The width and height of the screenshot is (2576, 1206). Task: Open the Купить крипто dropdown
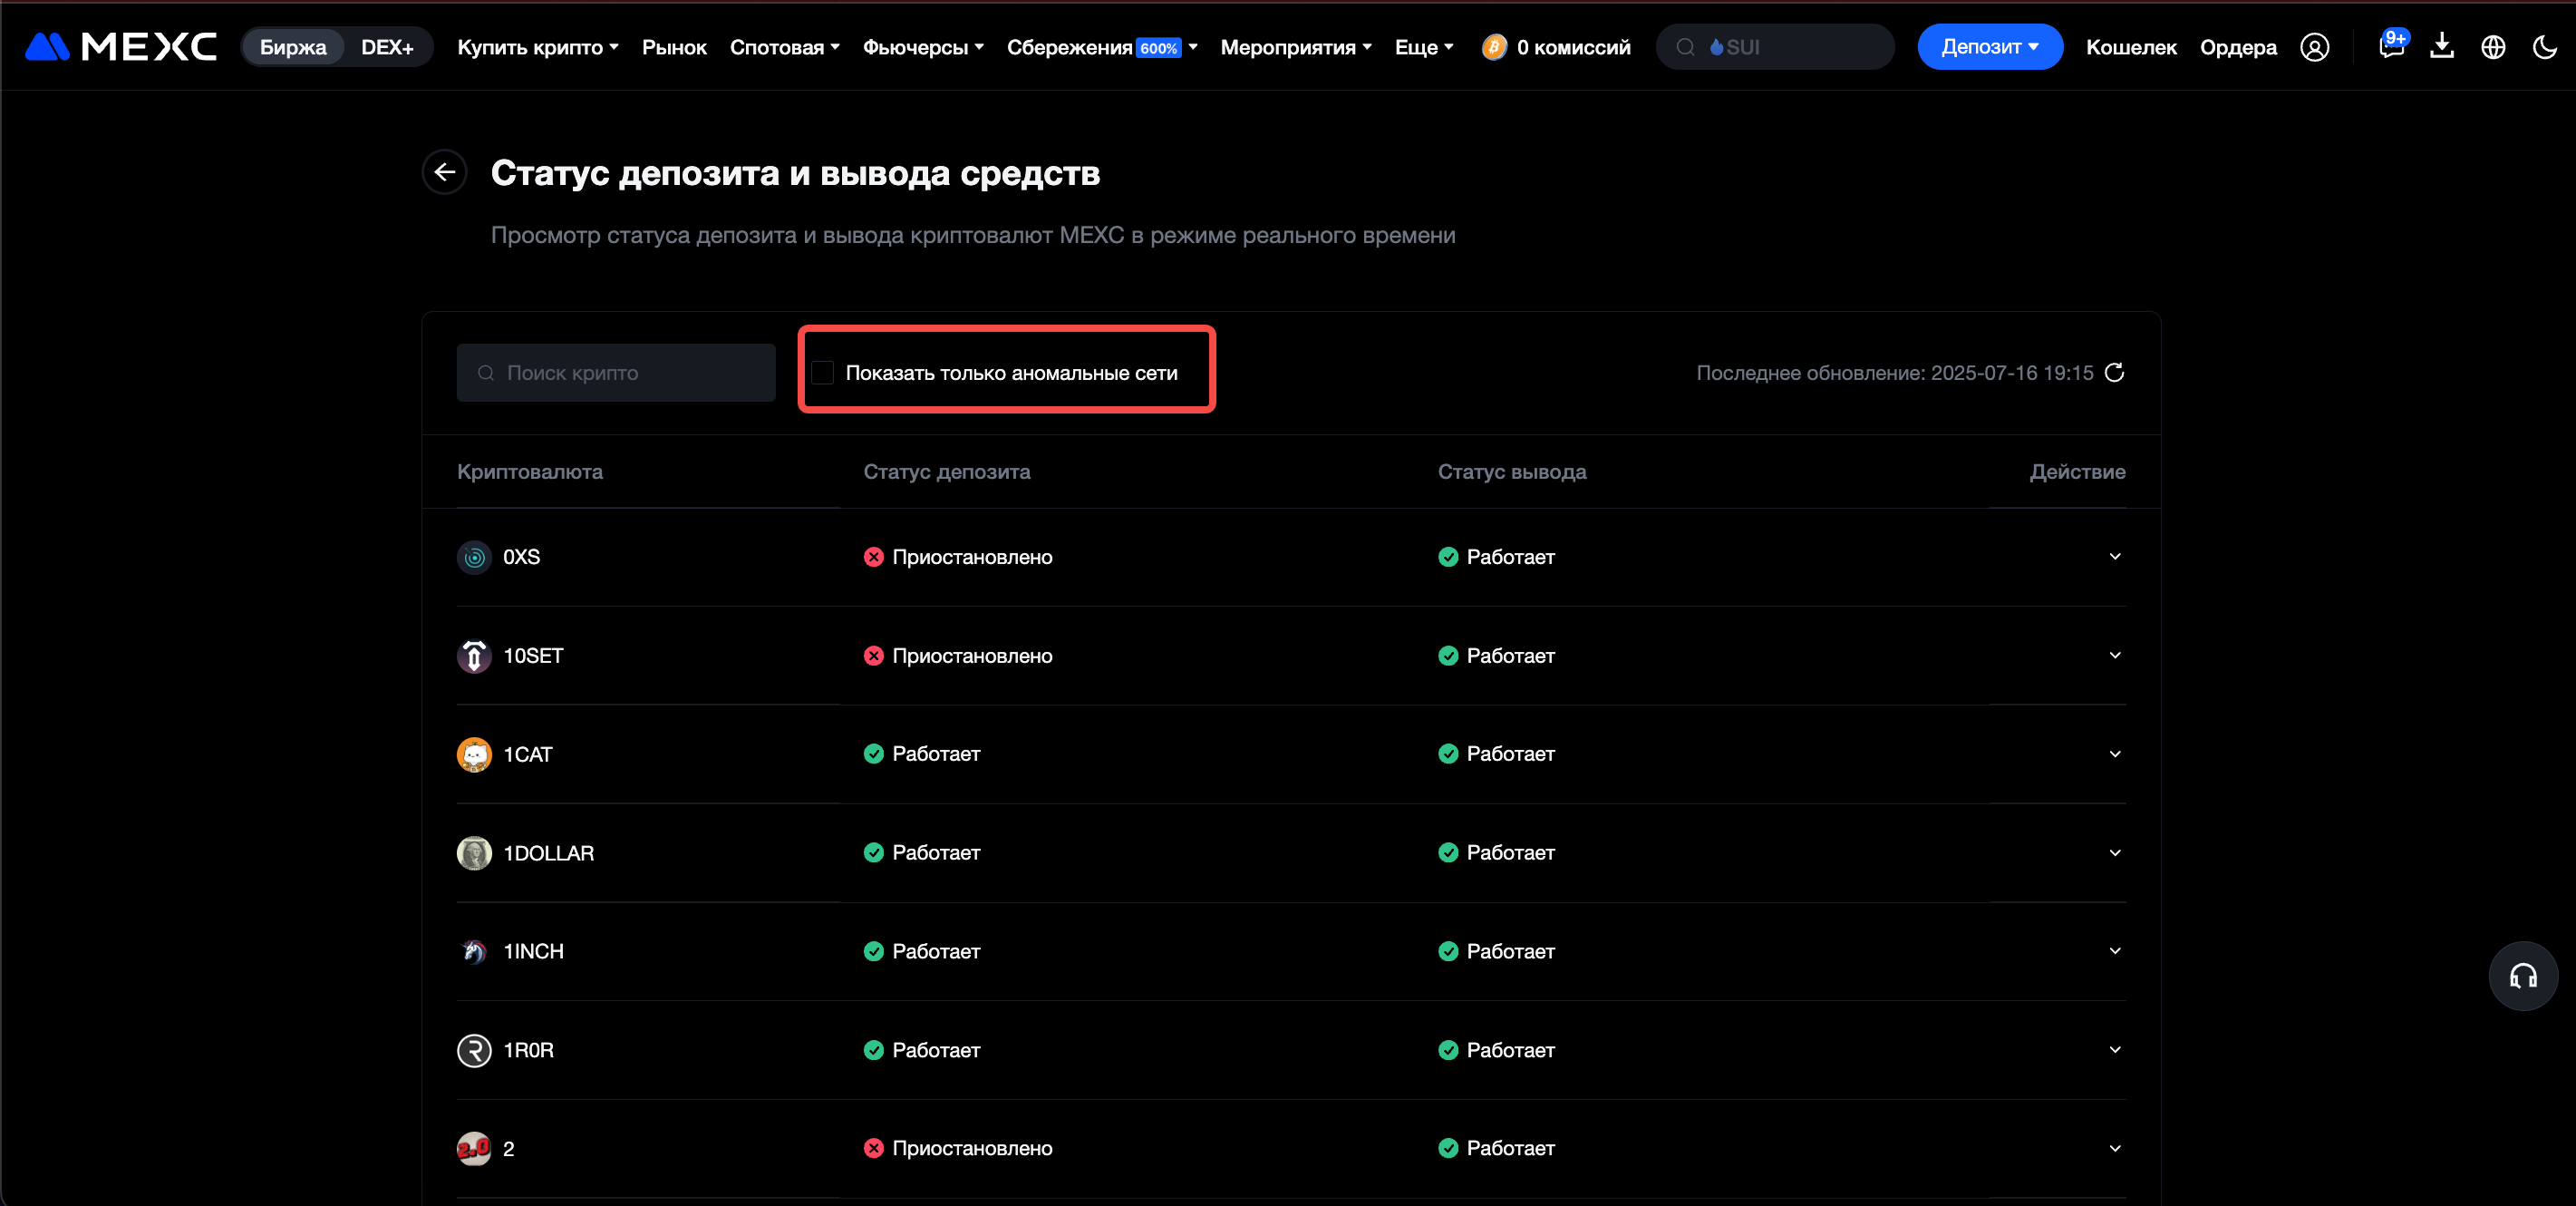(538, 47)
